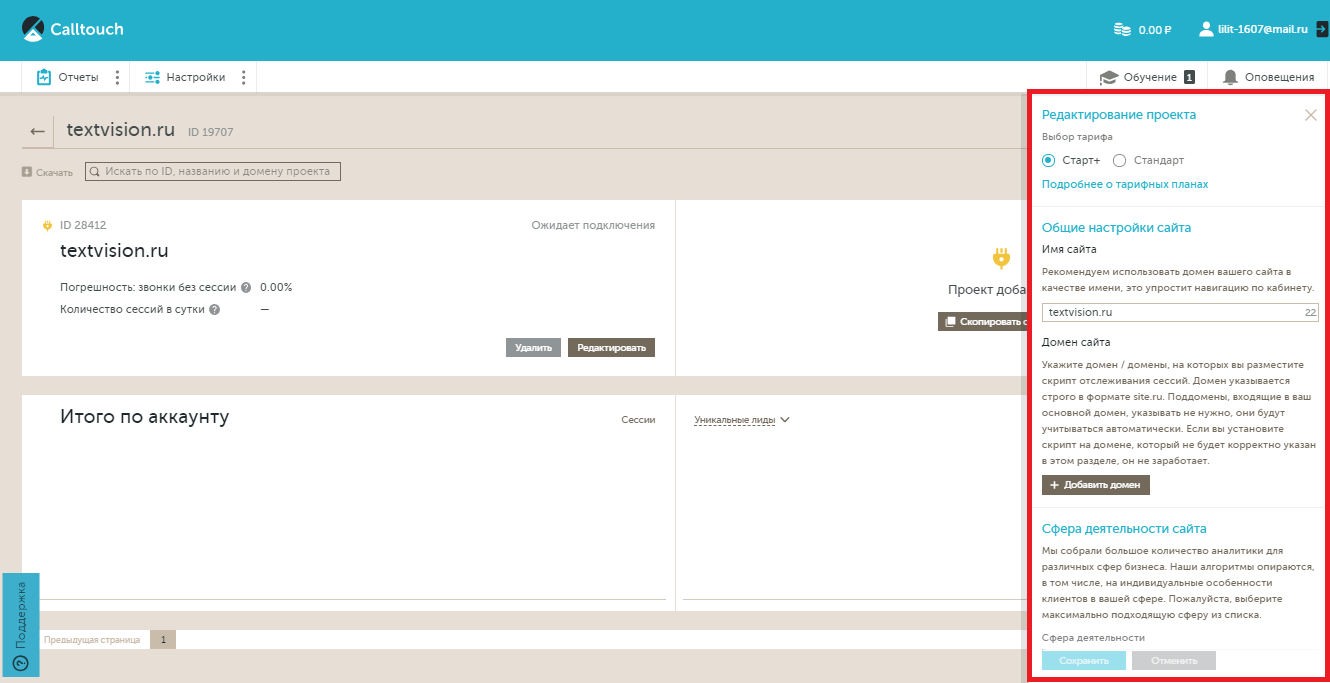Close the Редактирование проекта panel
The image size is (1330, 683).
click(x=1310, y=115)
